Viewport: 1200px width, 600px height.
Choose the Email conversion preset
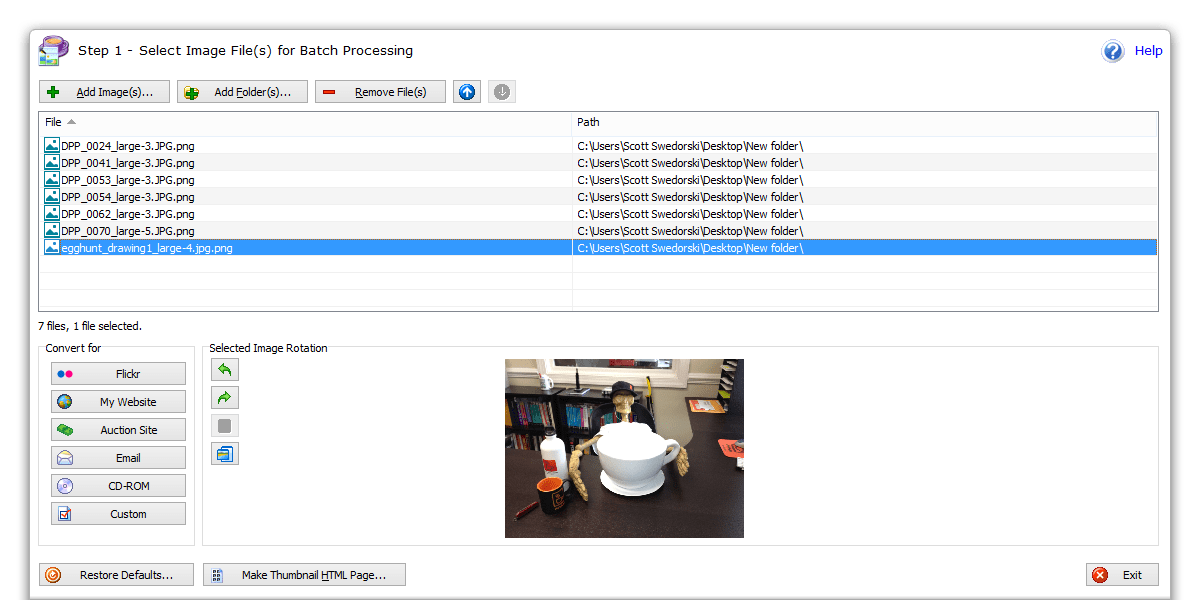coord(119,458)
